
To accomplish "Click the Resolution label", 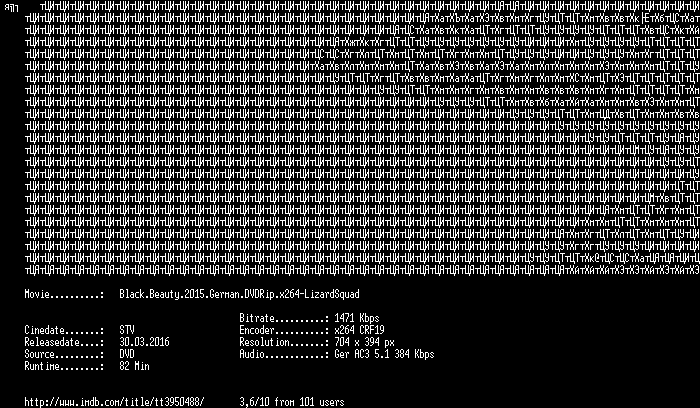I will (284, 342).
